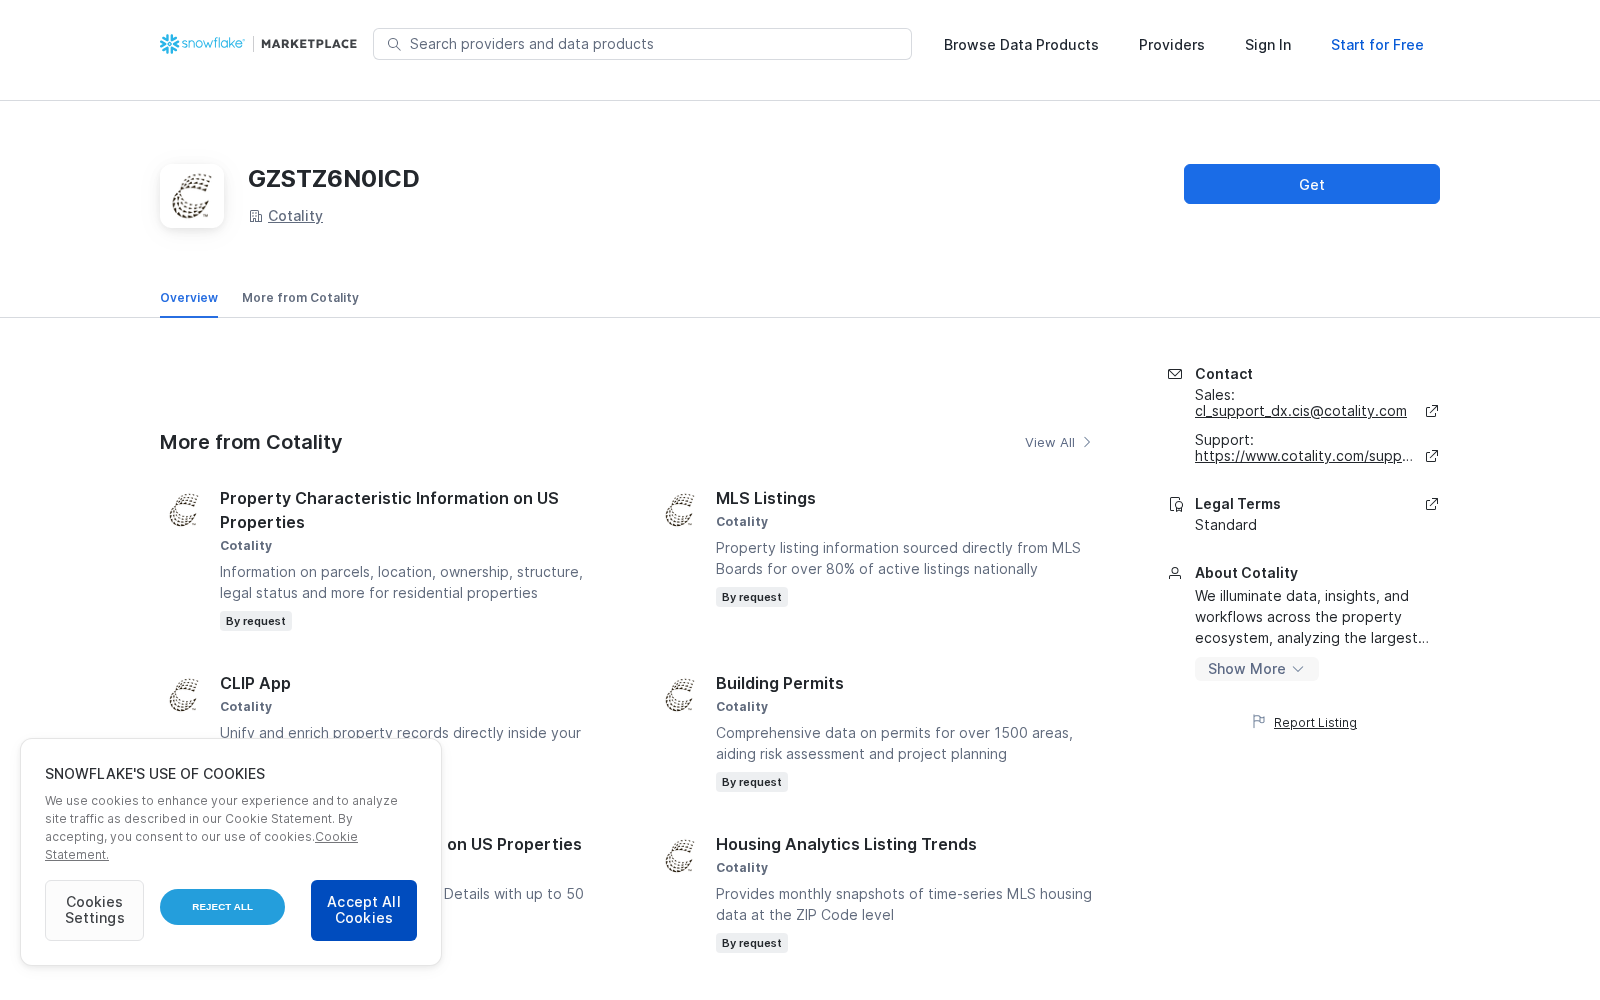The image size is (1600, 1000).
Task: Click the GZSTZ6N0ICD listing logo
Action: pos(192,196)
